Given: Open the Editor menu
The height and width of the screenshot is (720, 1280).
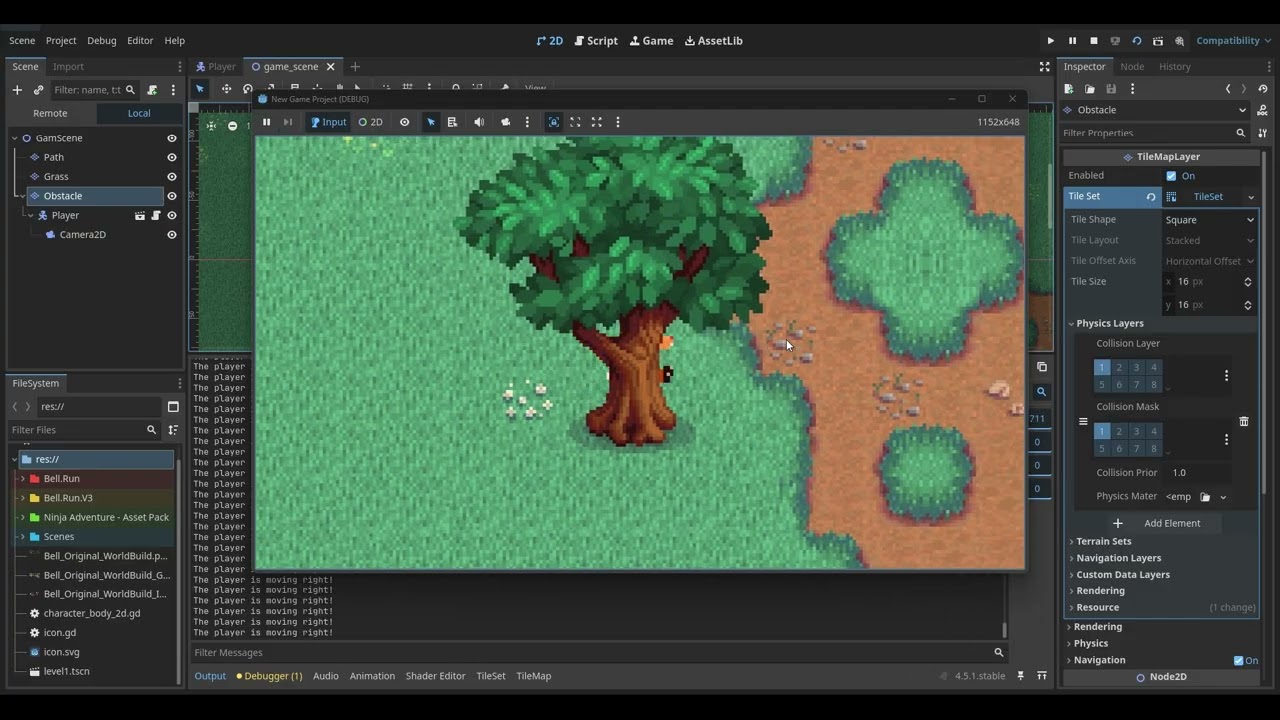Looking at the screenshot, I should [x=140, y=41].
